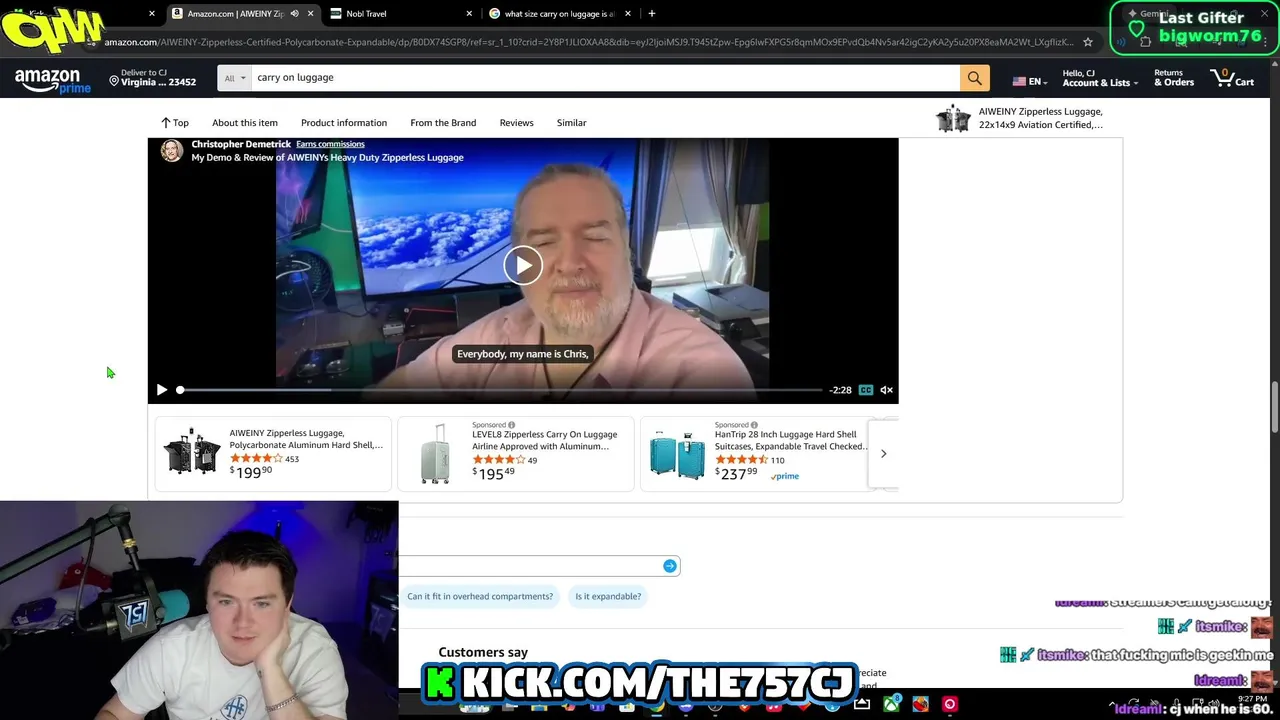Open a new browser tab

pos(652,14)
